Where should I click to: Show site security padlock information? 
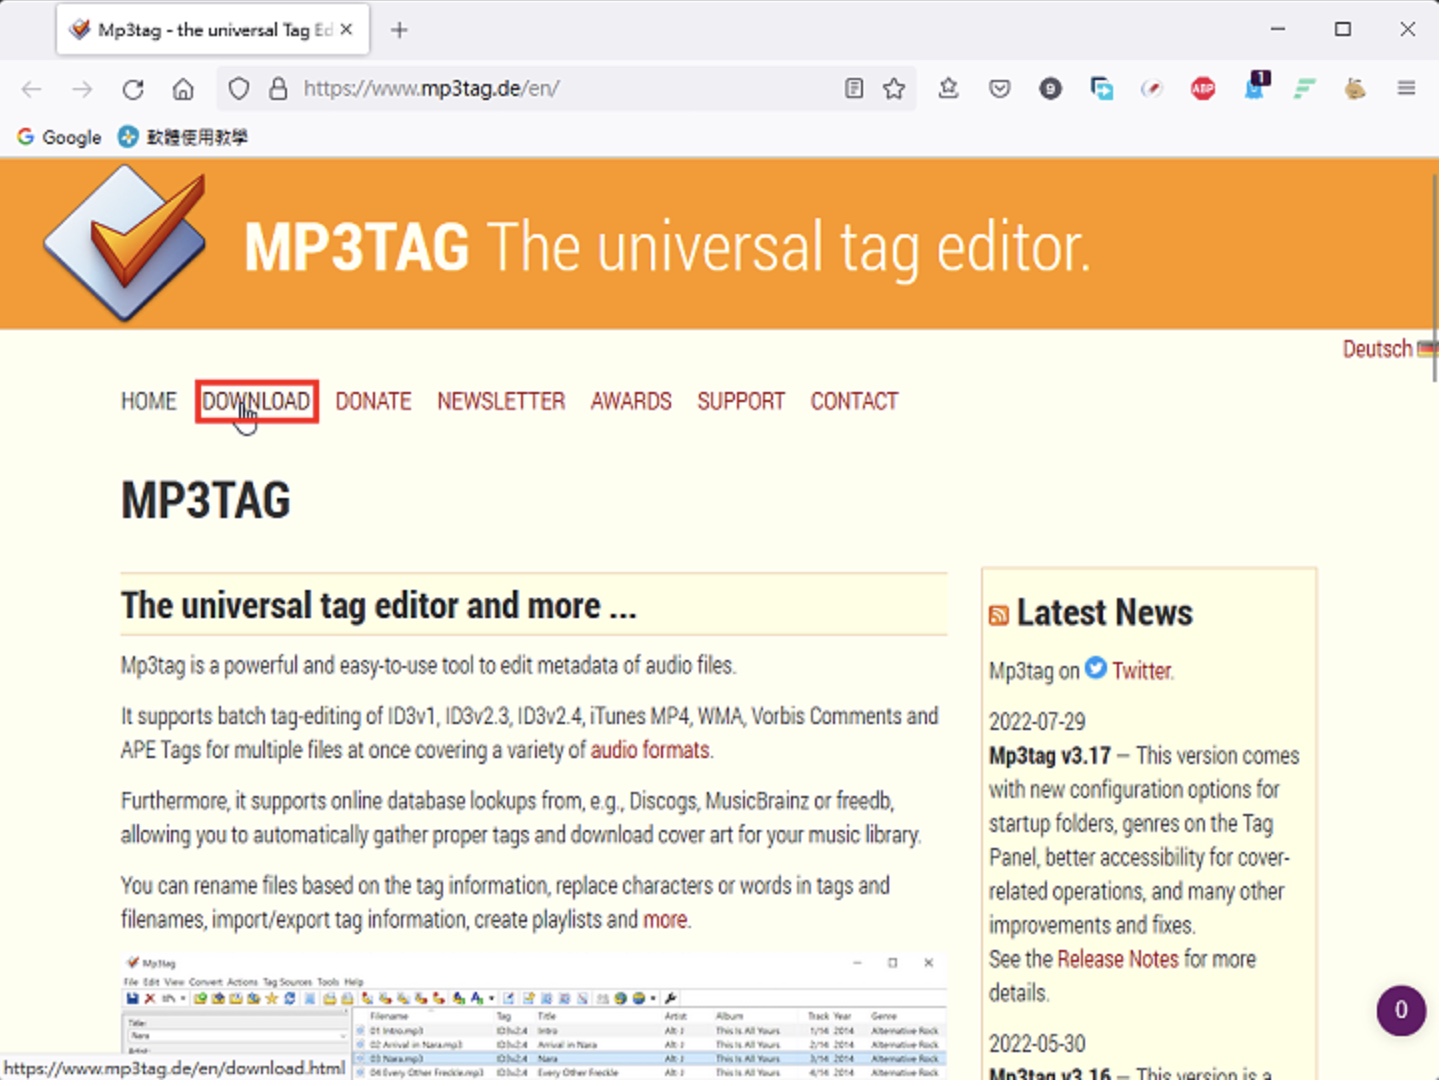279,89
